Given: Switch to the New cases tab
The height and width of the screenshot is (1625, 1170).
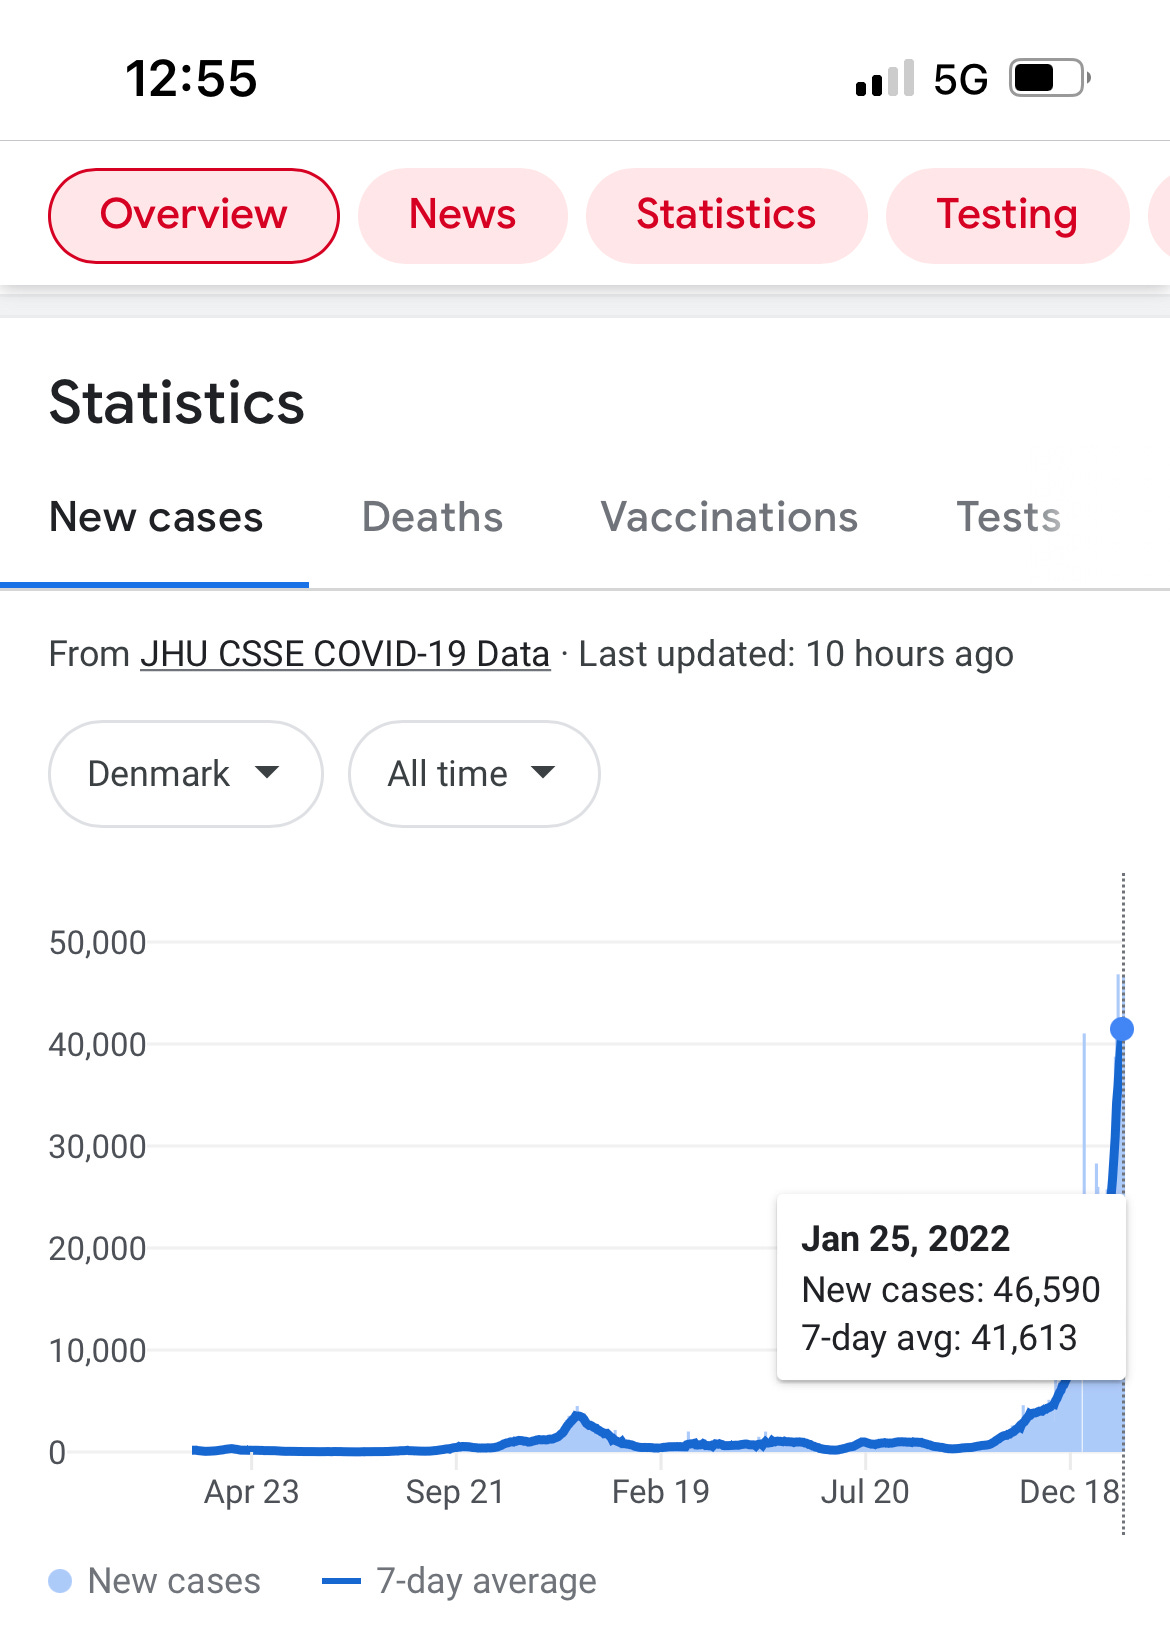Looking at the screenshot, I should [x=156, y=518].
